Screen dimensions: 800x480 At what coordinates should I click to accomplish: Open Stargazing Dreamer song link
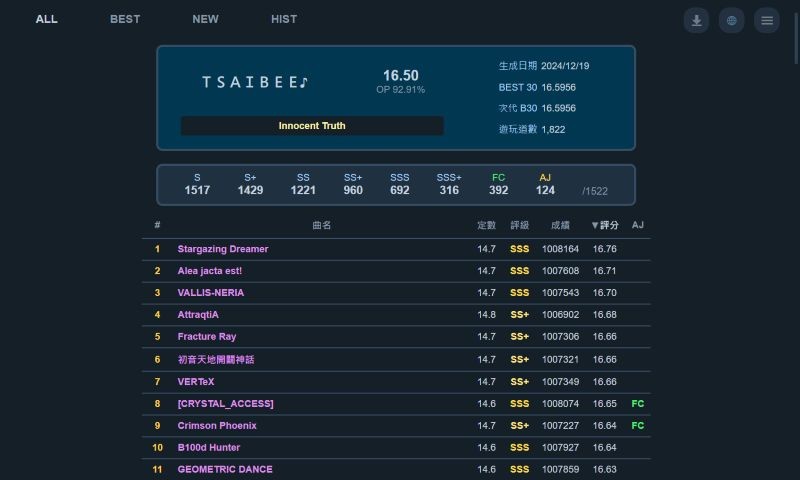tap(223, 249)
